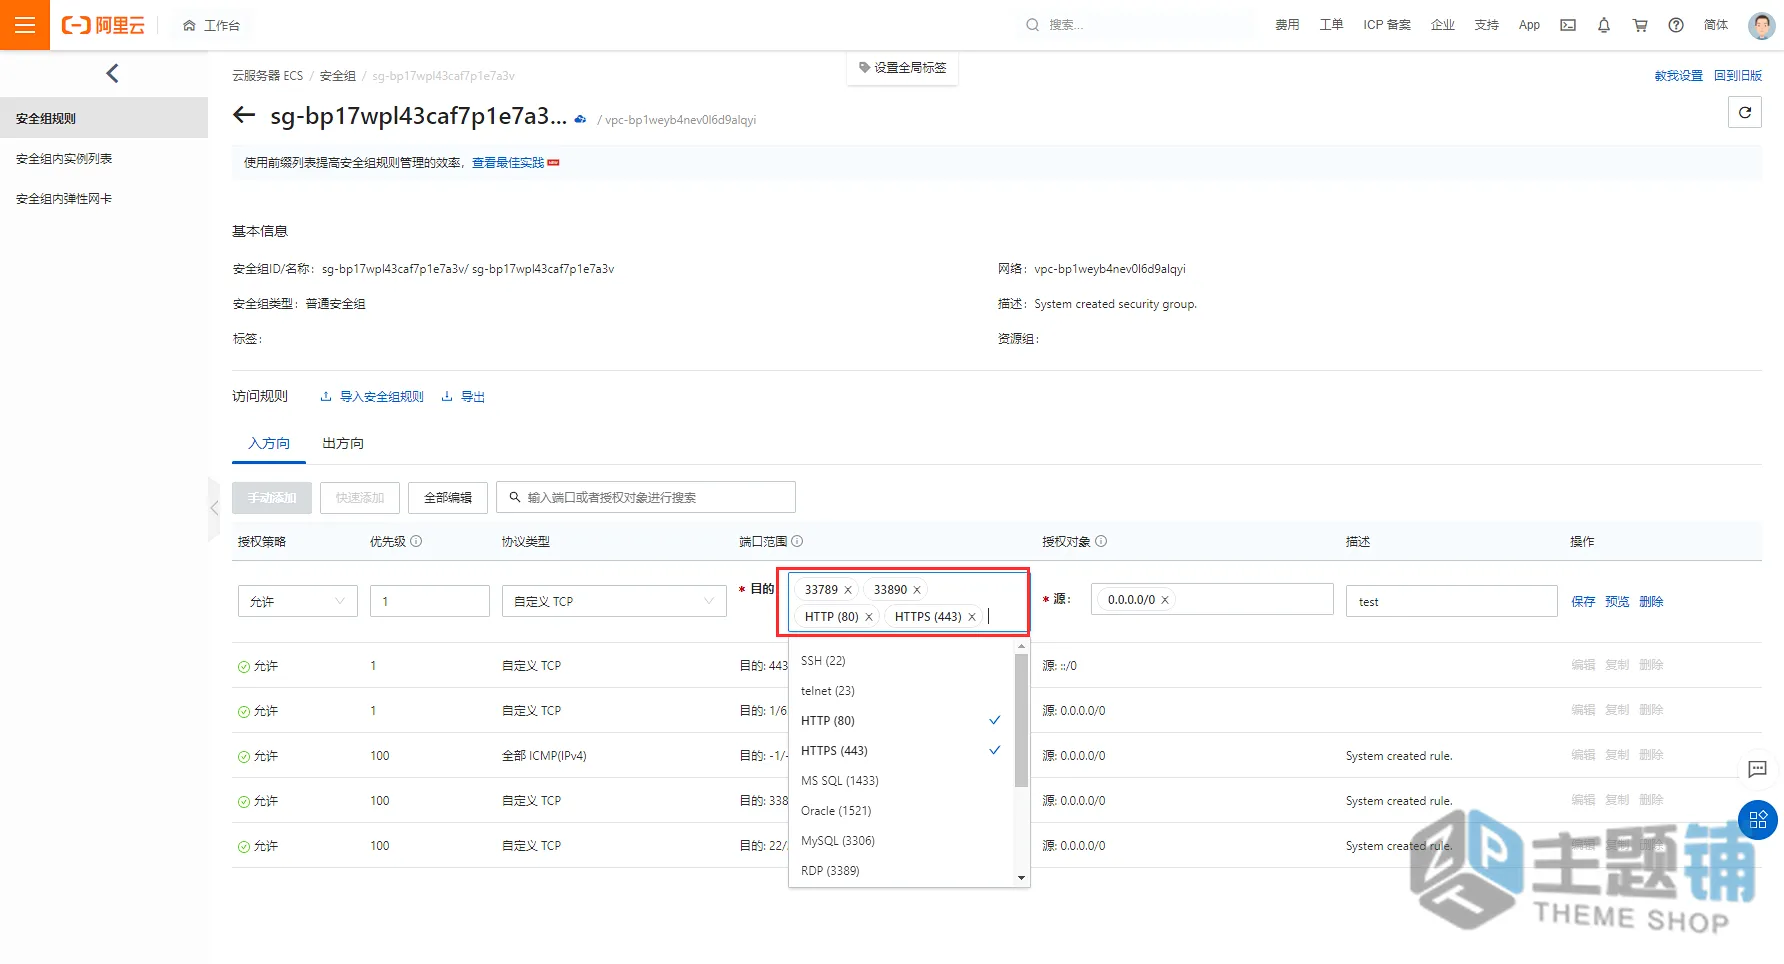Open the 企业 menu
This screenshot has width=1784, height=964.
pyautogui.click(x=1443, y=25)
